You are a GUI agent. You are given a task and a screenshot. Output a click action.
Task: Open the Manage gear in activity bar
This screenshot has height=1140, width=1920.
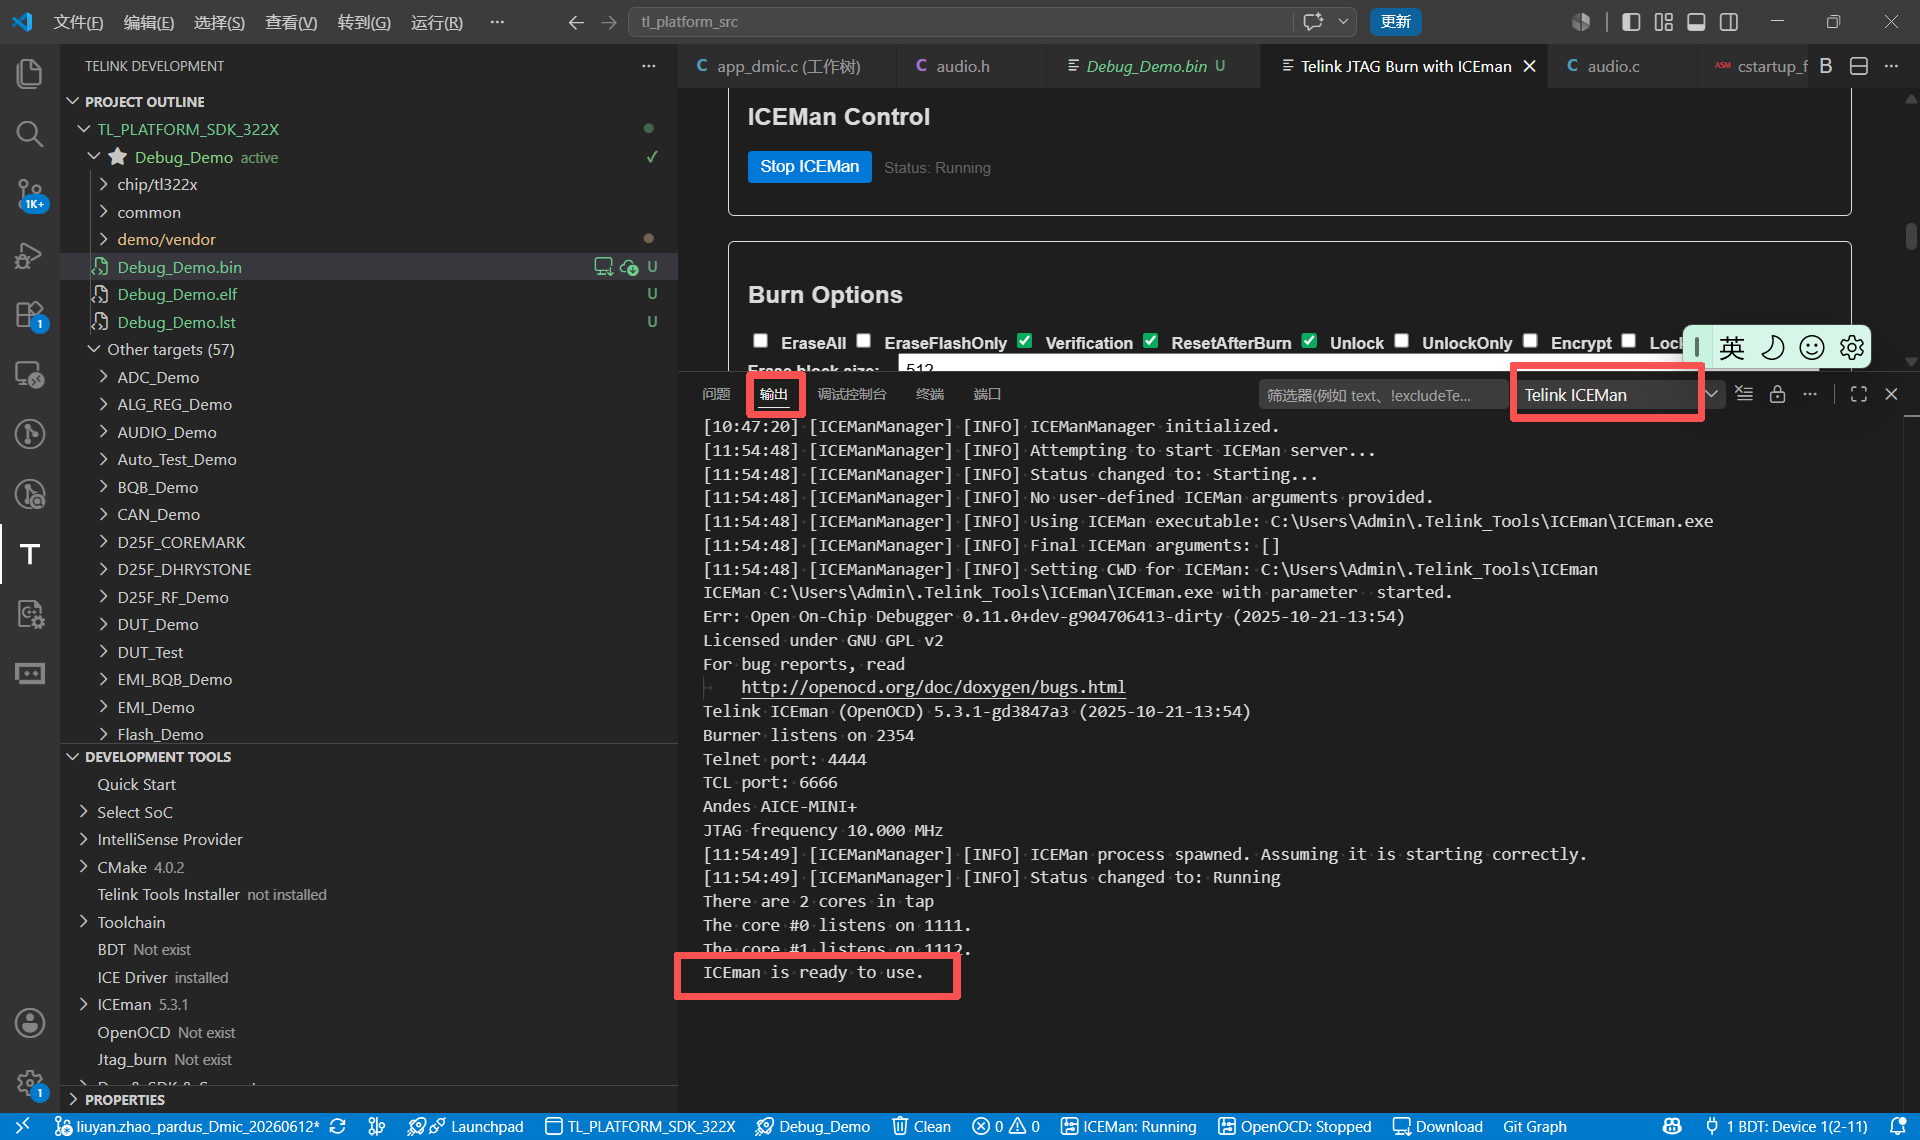click(x=30, y=1083)
